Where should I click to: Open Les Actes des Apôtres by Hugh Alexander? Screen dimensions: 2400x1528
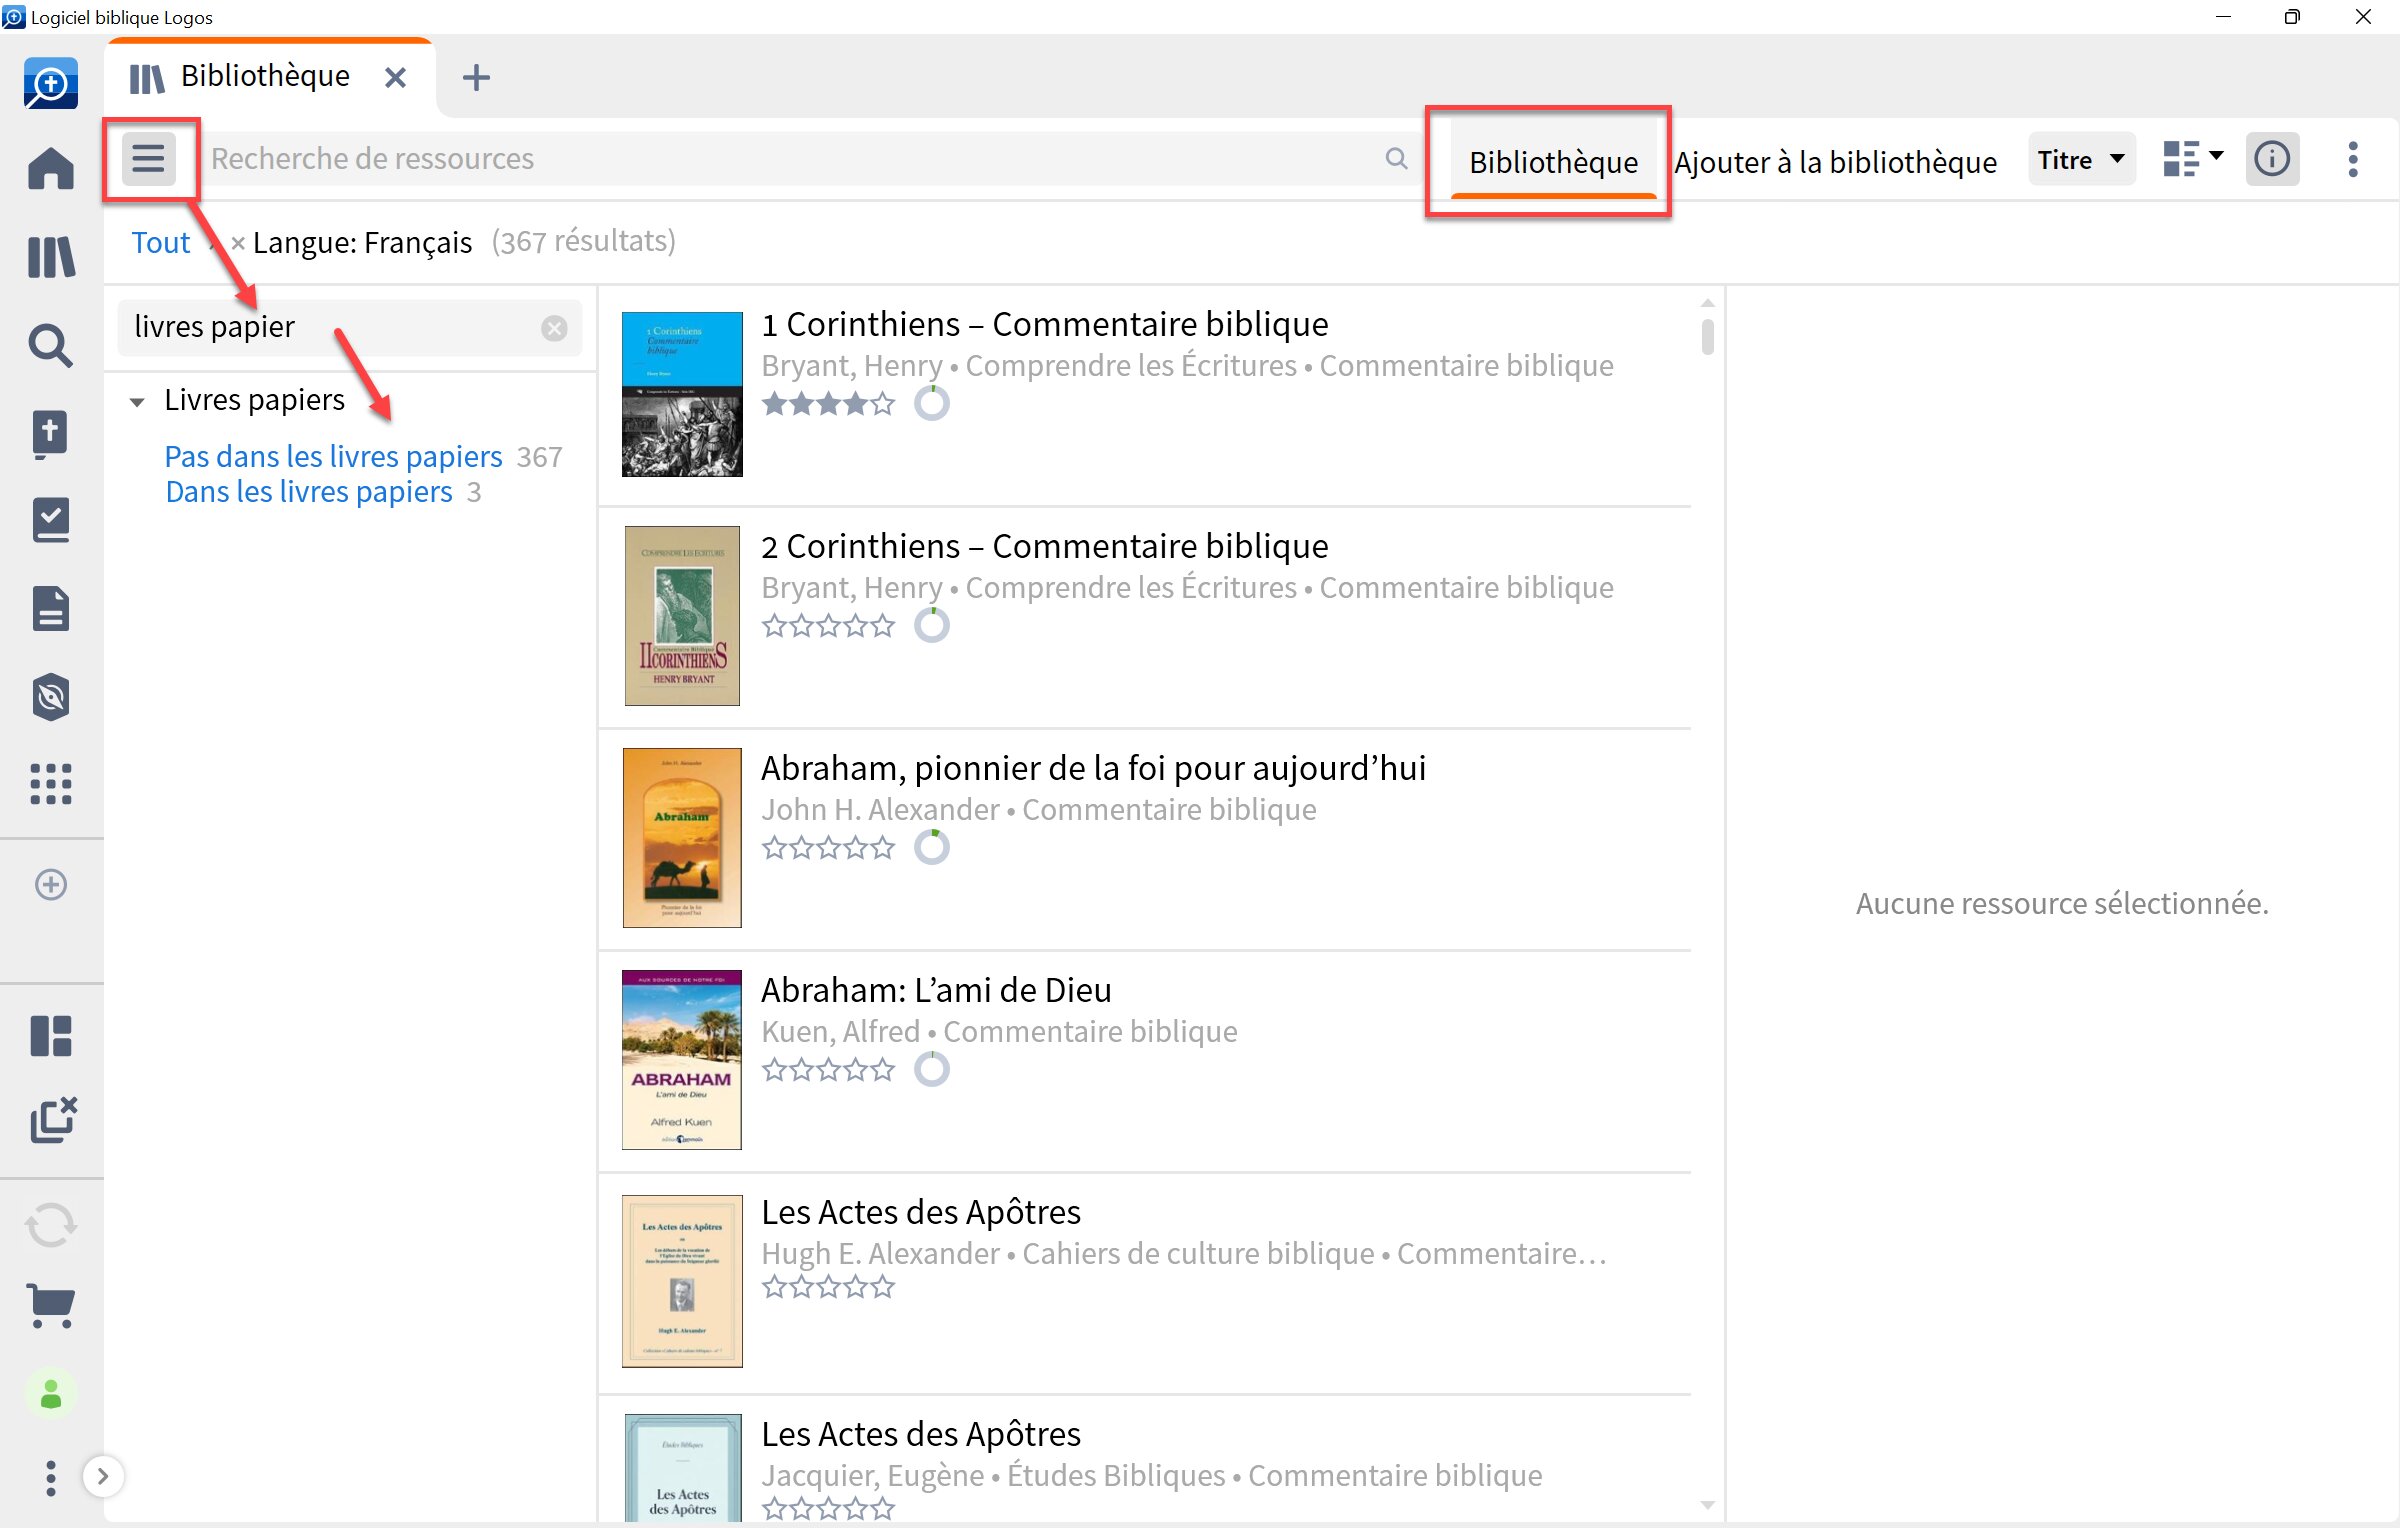(x=920, y=1212)
